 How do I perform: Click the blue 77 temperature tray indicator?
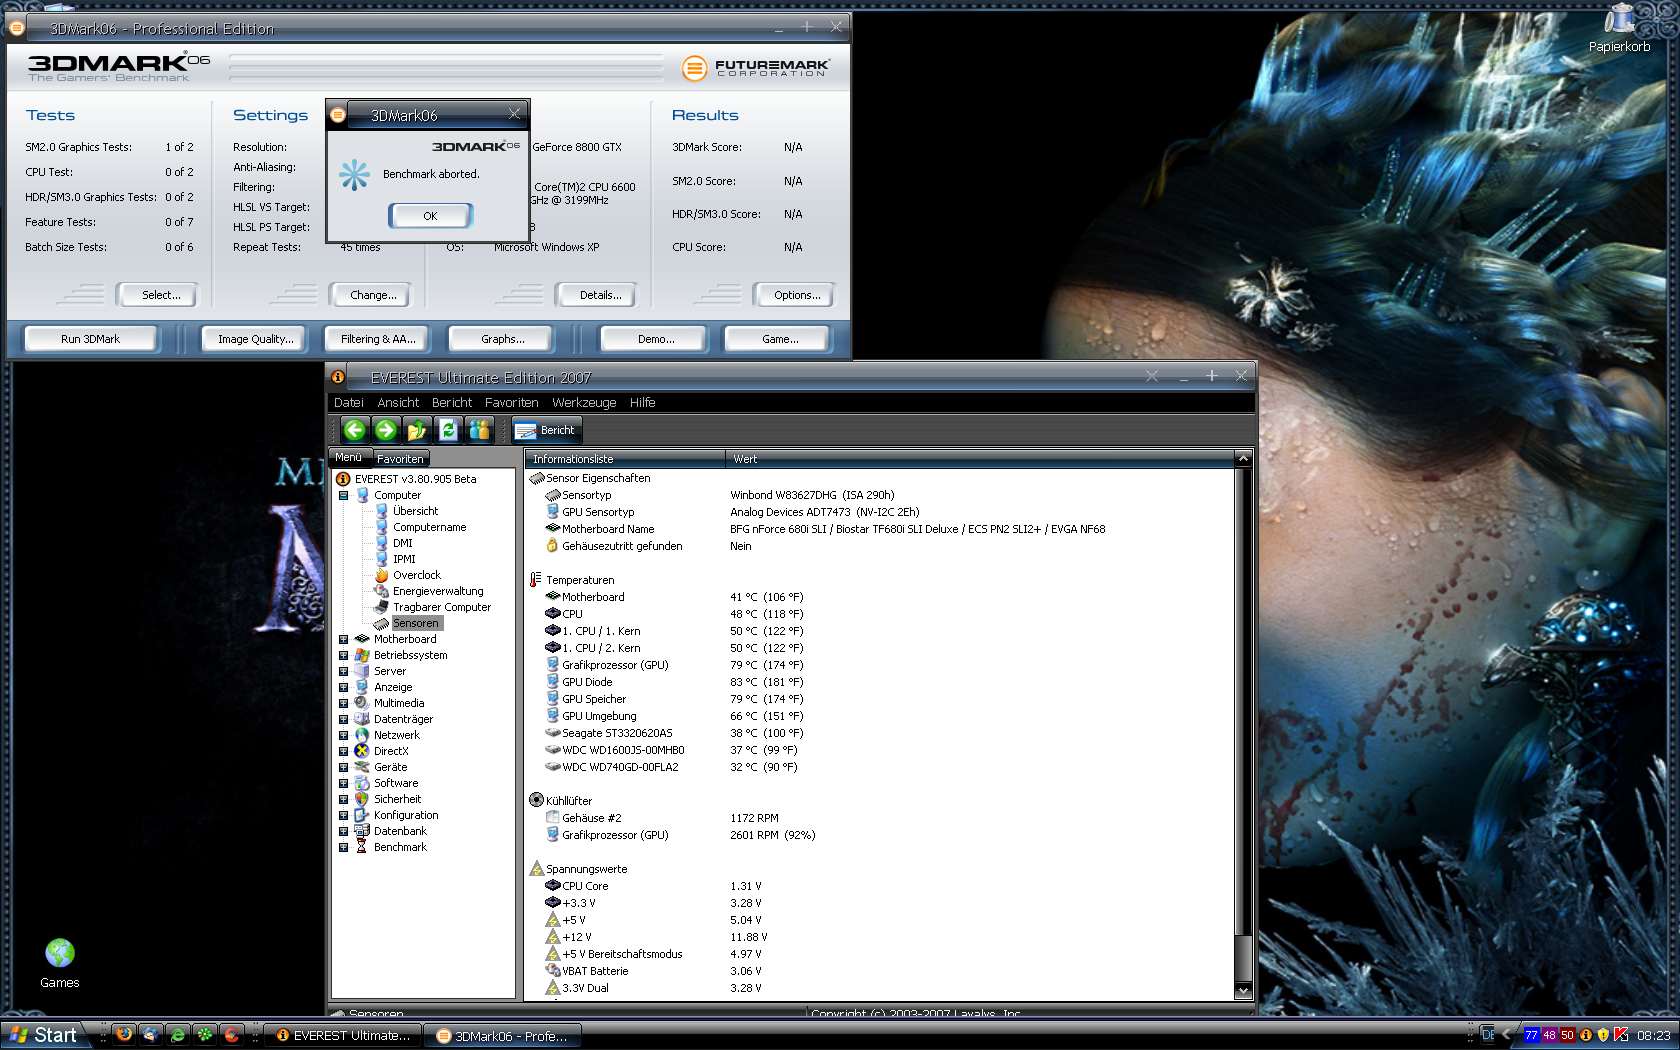pos(1531,1035)
